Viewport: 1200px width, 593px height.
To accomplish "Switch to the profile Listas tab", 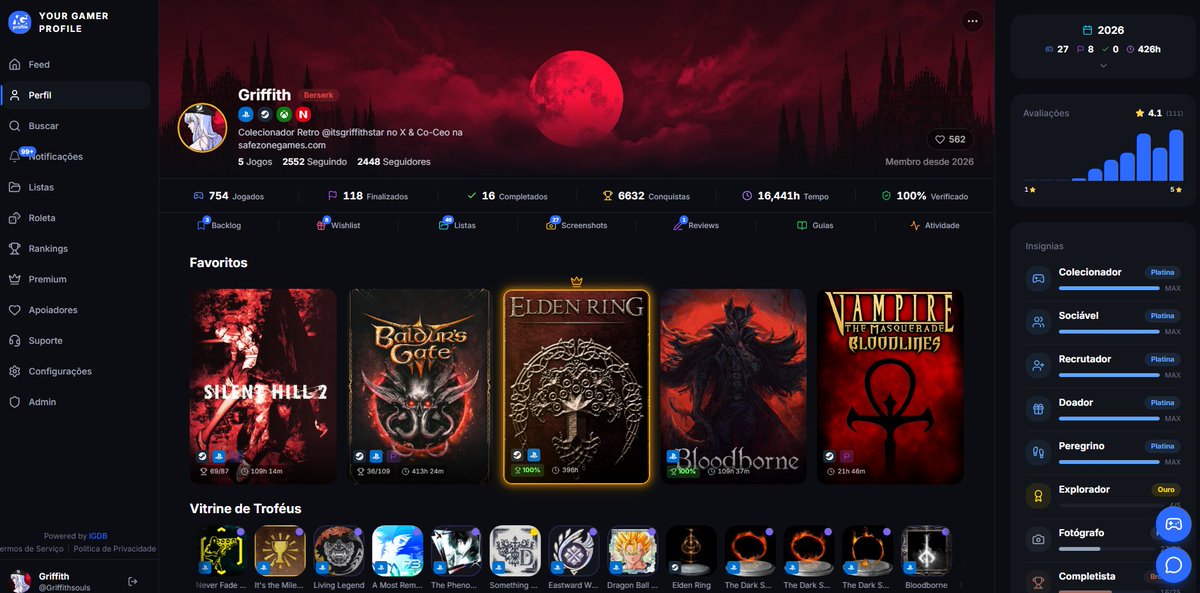I will coord(457,225).
